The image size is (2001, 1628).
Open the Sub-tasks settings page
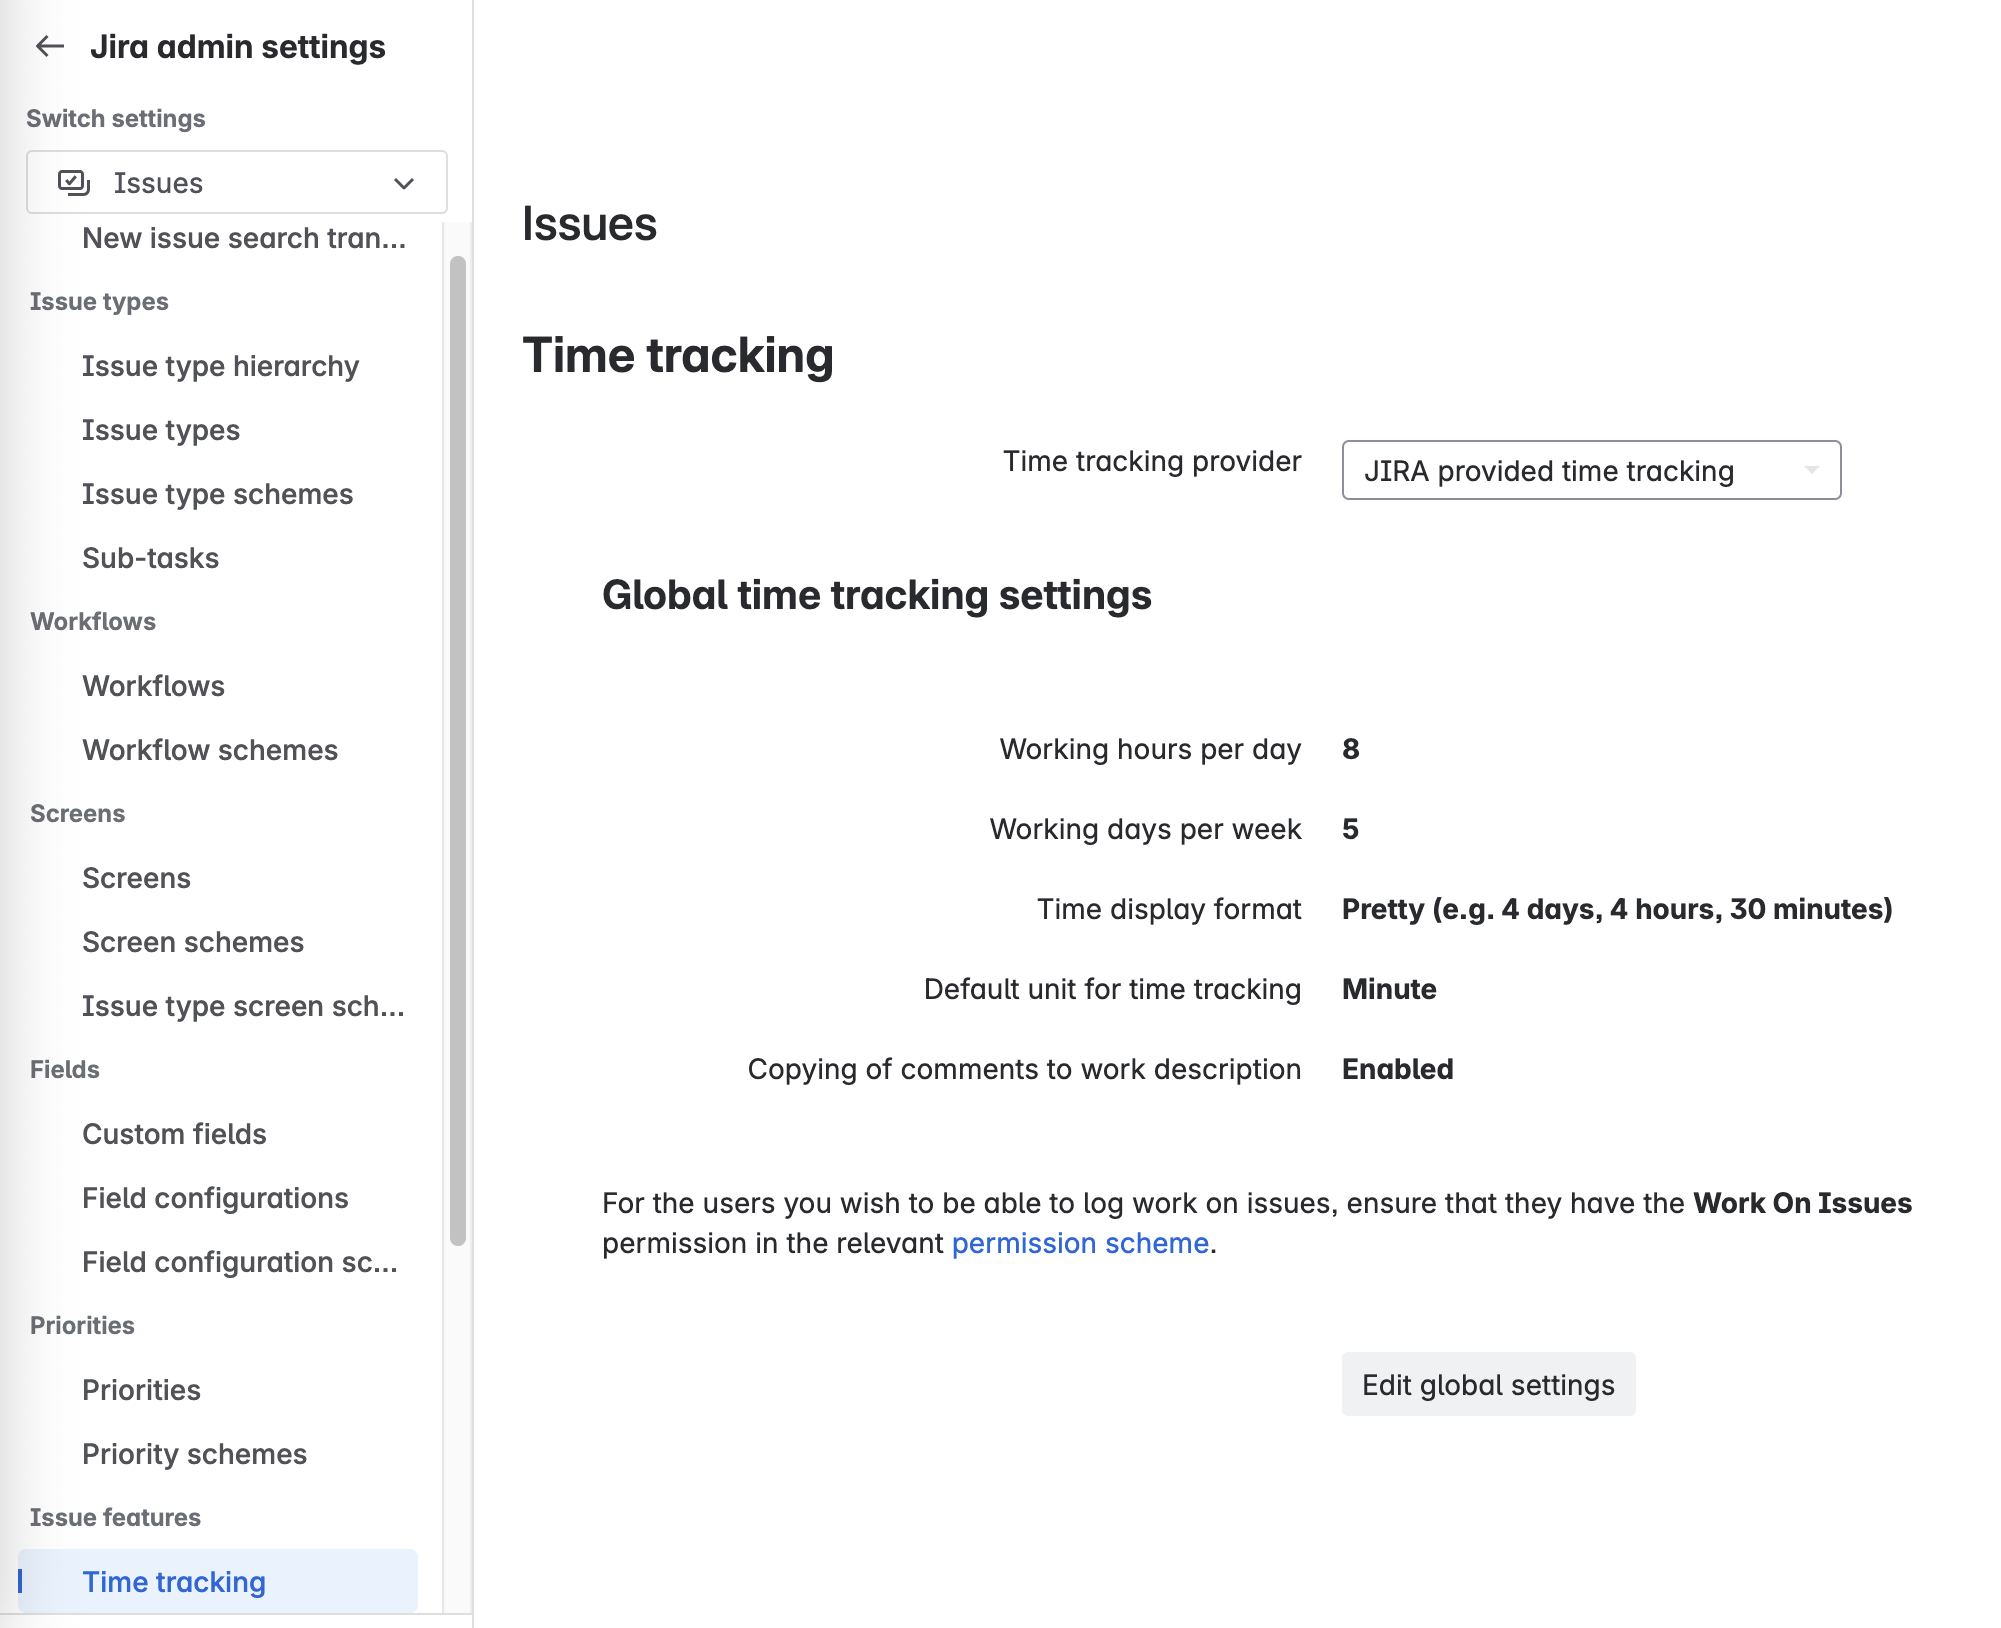point(150,557)
